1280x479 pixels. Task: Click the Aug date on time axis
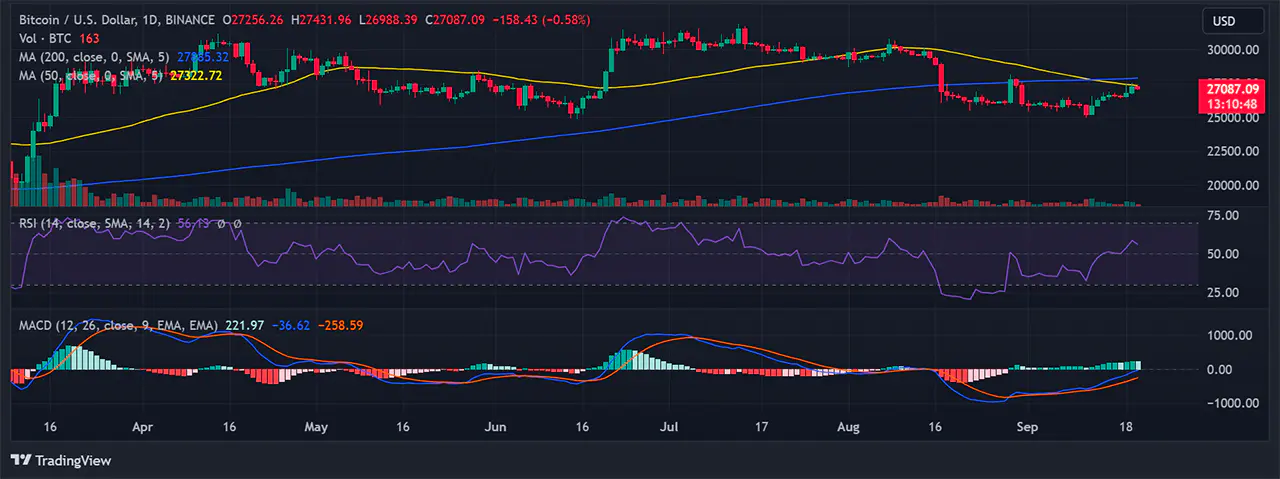pyautogui.click(x=848, y=426)
